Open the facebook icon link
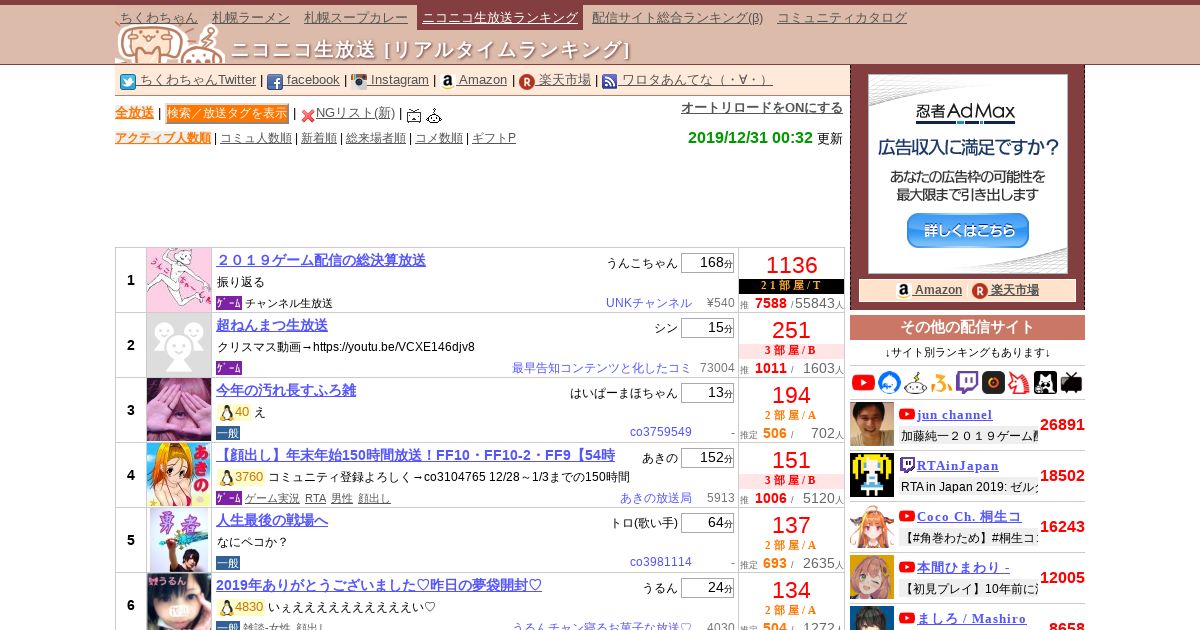This screenshot has width=1200, height=630. (275, 82)
